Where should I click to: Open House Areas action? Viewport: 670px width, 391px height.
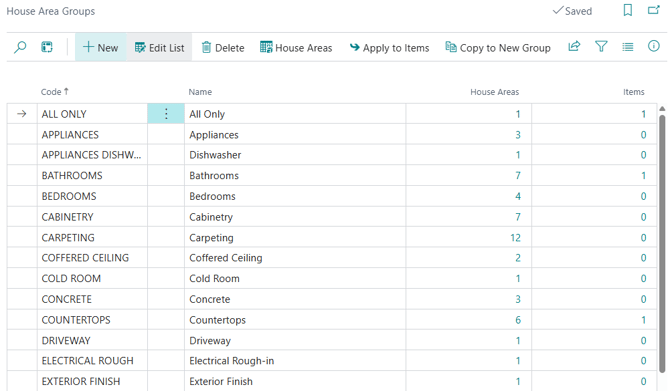pyautogui.click(x=296, y=47)
